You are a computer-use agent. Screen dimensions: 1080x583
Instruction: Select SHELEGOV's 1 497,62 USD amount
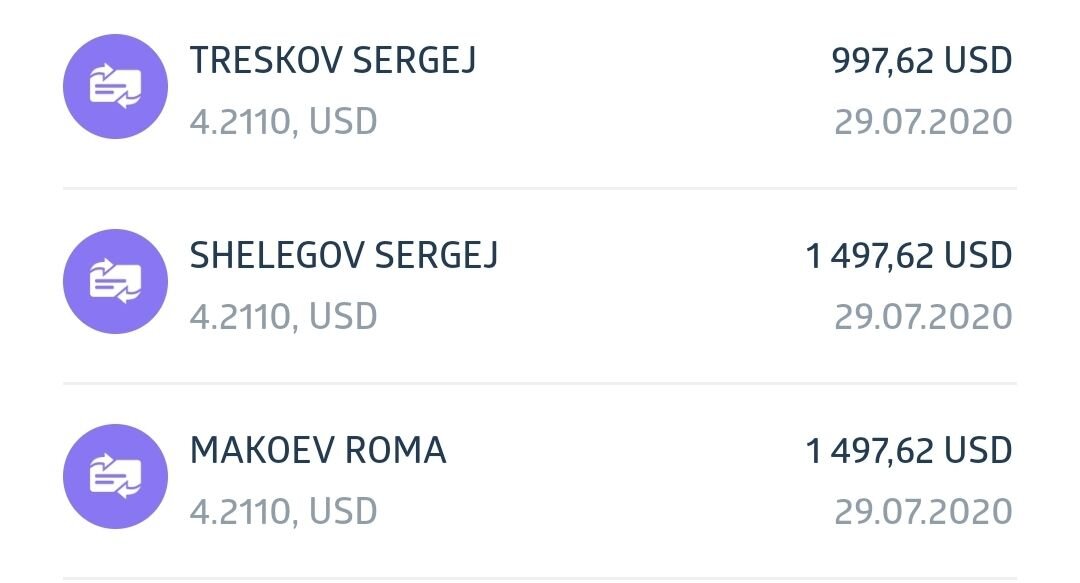(908, 256)
